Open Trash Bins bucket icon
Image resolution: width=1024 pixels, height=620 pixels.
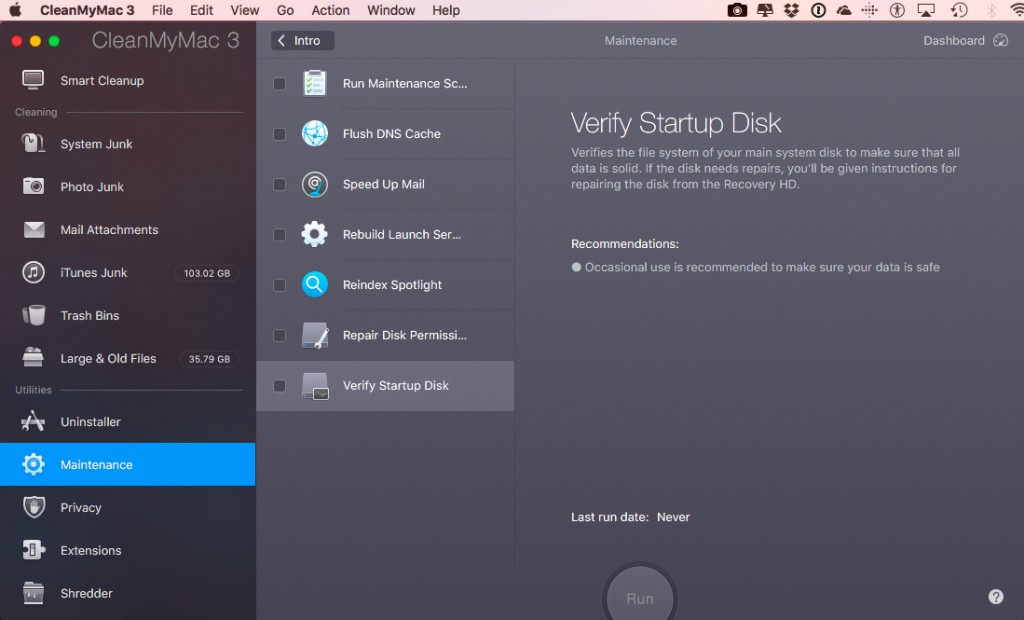33,315
